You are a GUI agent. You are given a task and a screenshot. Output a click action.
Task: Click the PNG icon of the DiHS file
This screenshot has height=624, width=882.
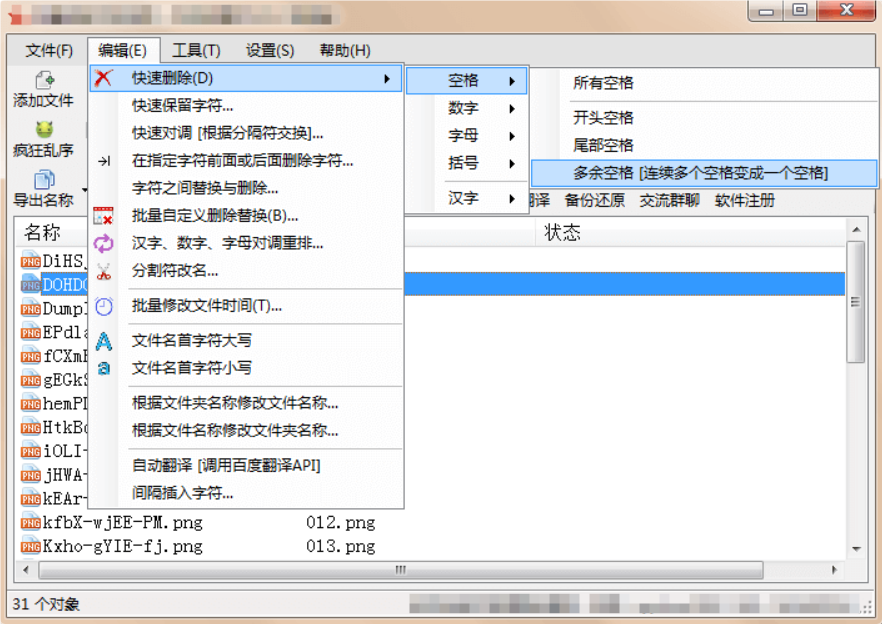pyautogui.click(x=30, y=261)
